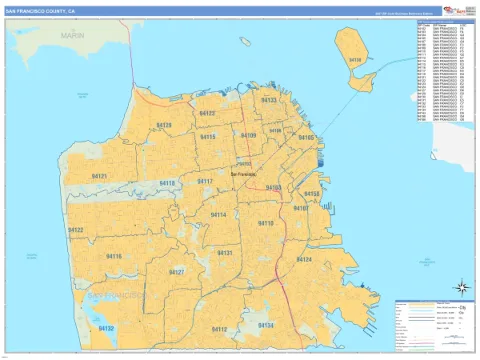The width and height of the screenshot is (480, 360).
Task: Select ZIP code label 94127
Action: click(x=176, y=272)
